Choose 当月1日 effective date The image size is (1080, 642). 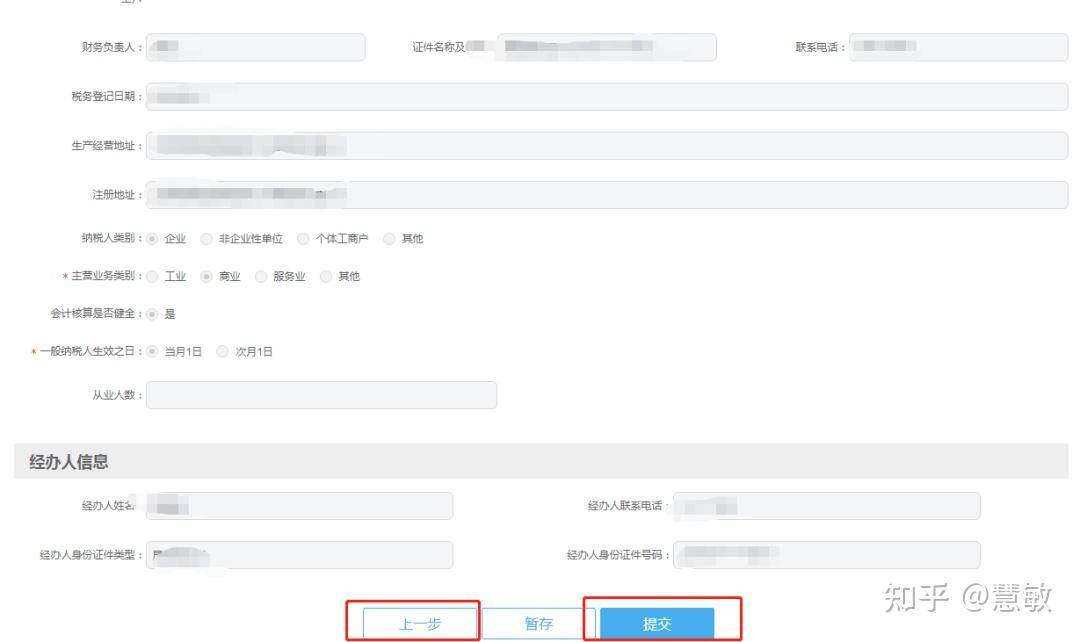[152, 351]
